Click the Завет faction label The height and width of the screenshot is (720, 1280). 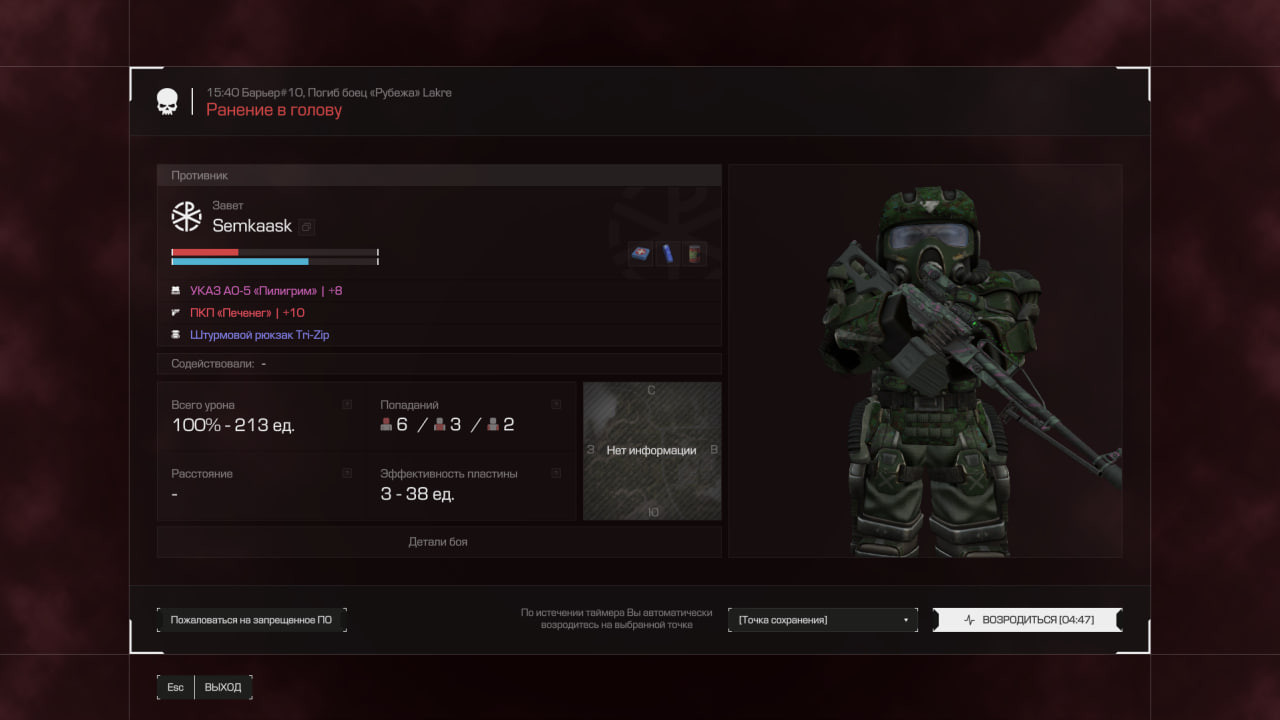click(228, 205)
